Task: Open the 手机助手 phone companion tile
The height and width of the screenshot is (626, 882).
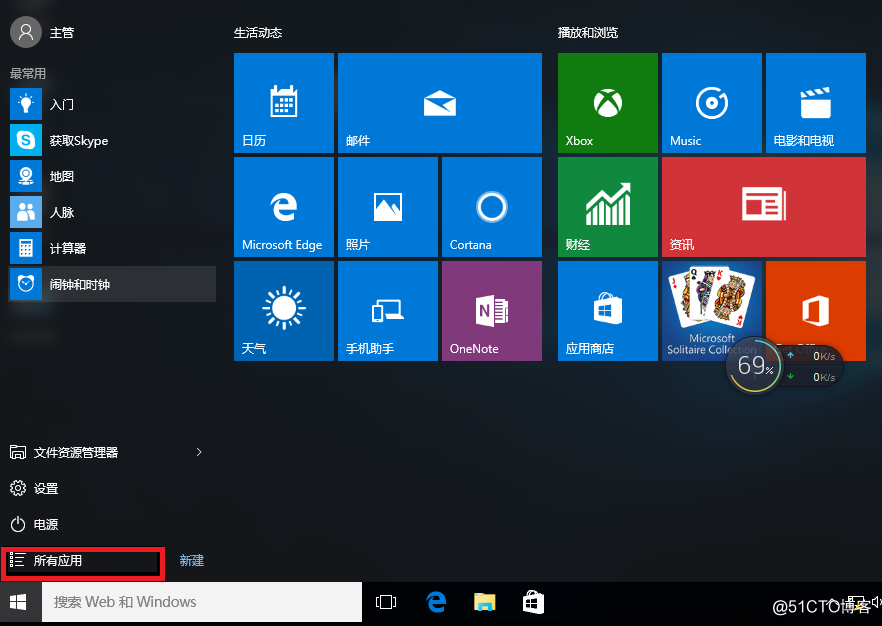Action: 388,311
